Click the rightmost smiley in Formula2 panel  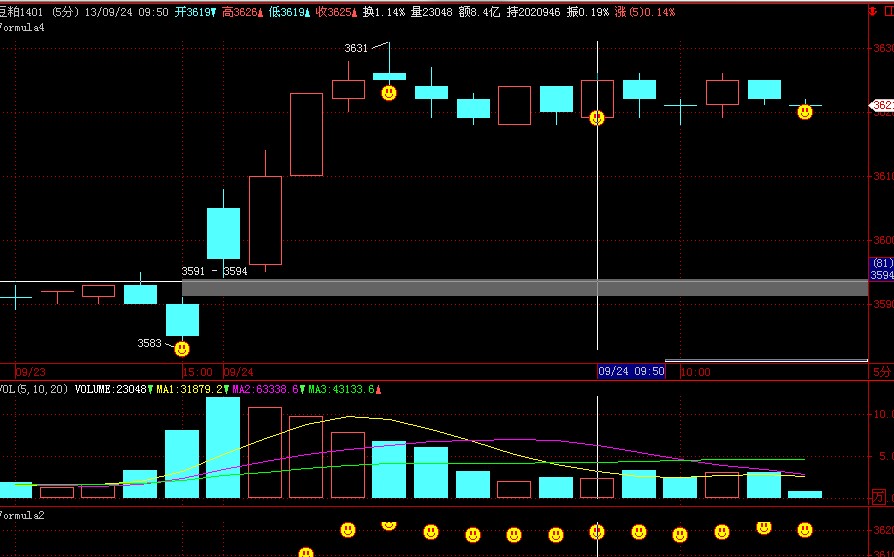click(x=805, y=530)
